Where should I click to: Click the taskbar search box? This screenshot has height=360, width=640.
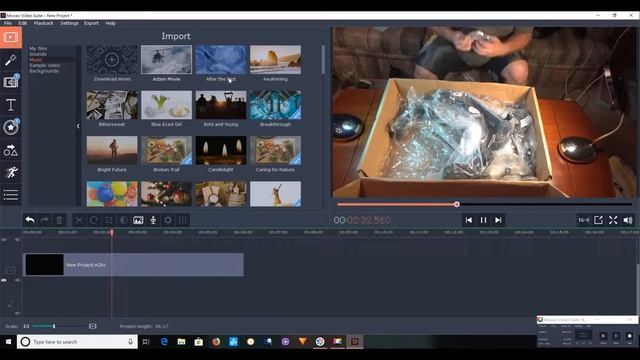click(77, 342)
